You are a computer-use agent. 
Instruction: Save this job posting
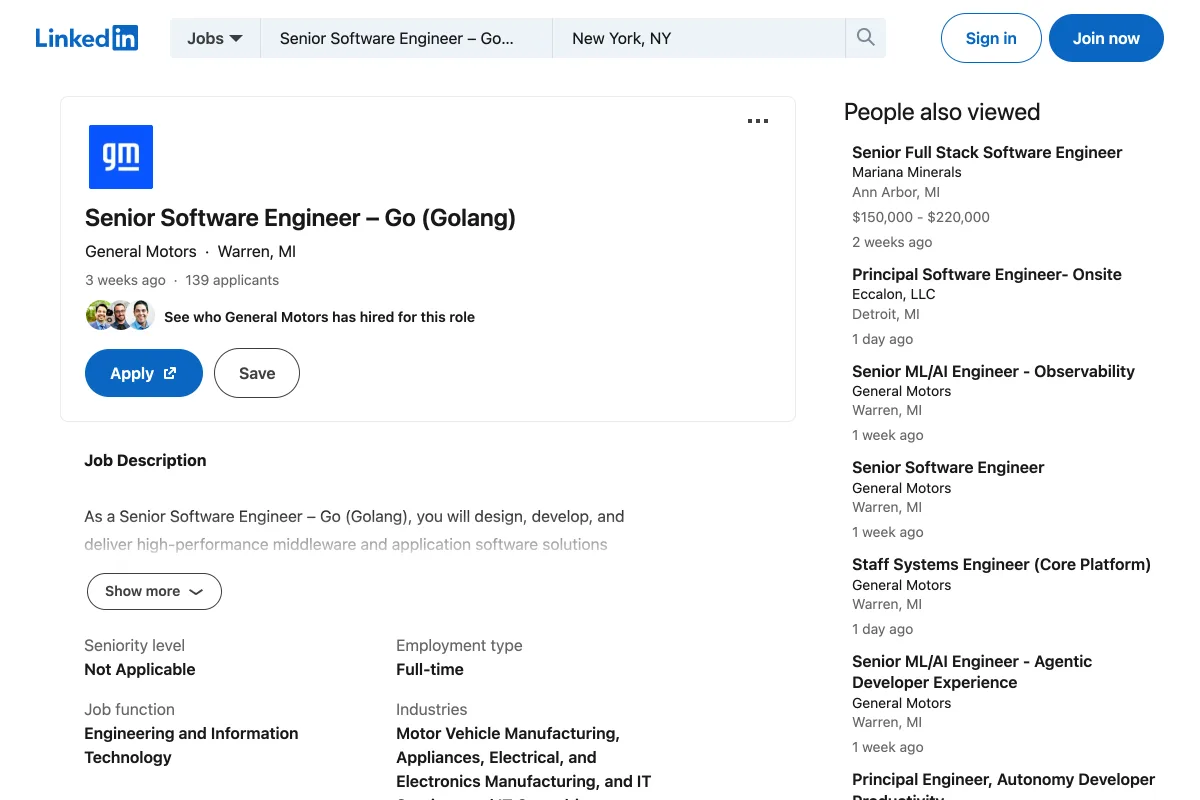pyautogui.click(x=257, y=373)
